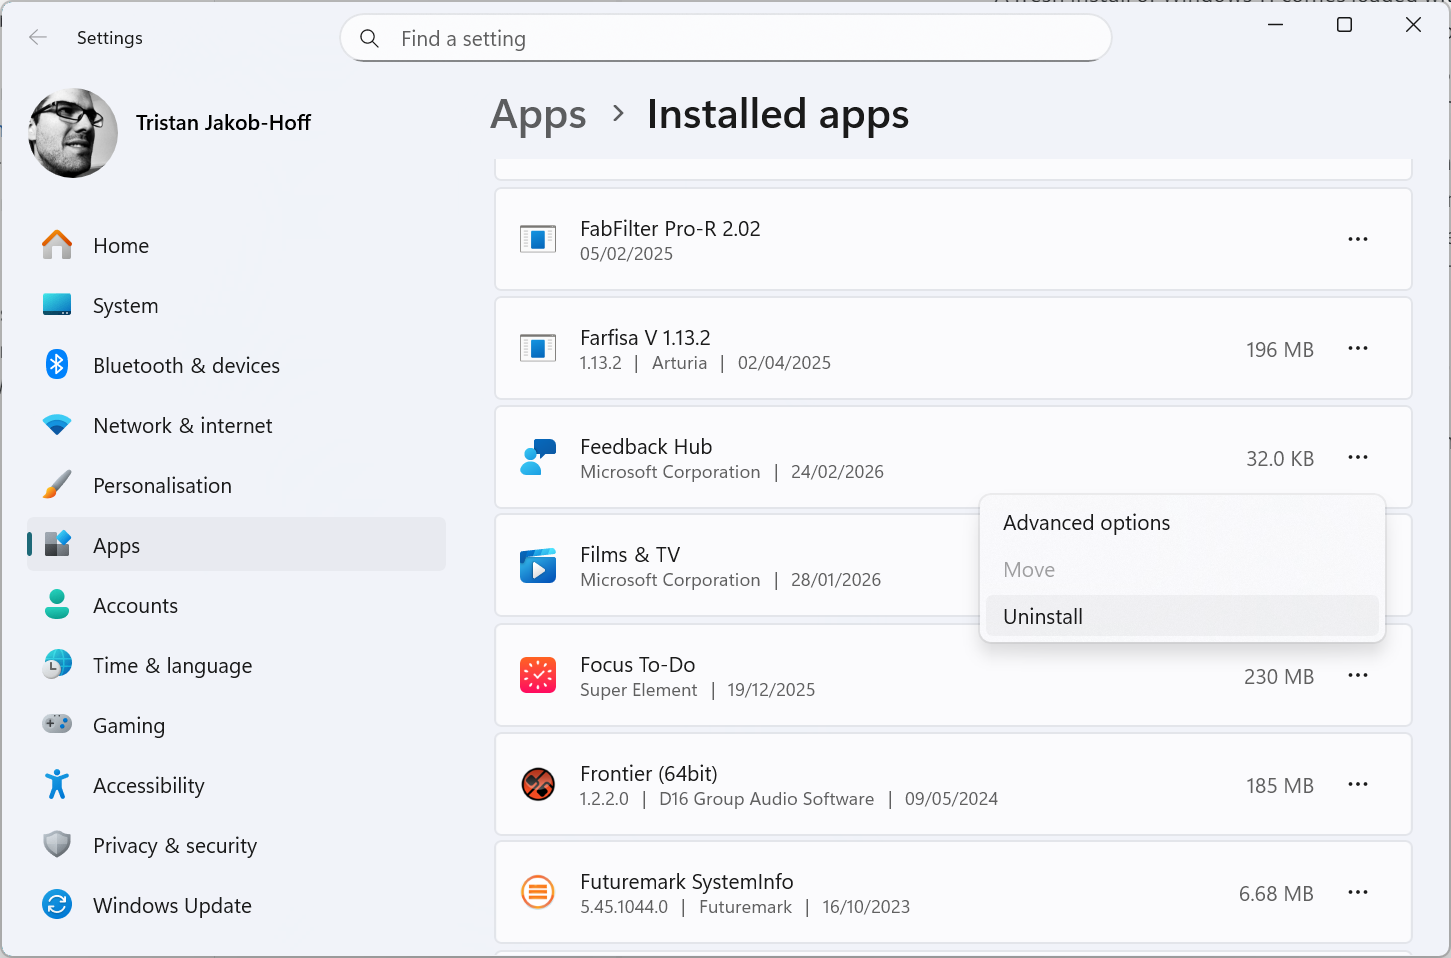Click the Feedback Hub app icon

point(538,458)
